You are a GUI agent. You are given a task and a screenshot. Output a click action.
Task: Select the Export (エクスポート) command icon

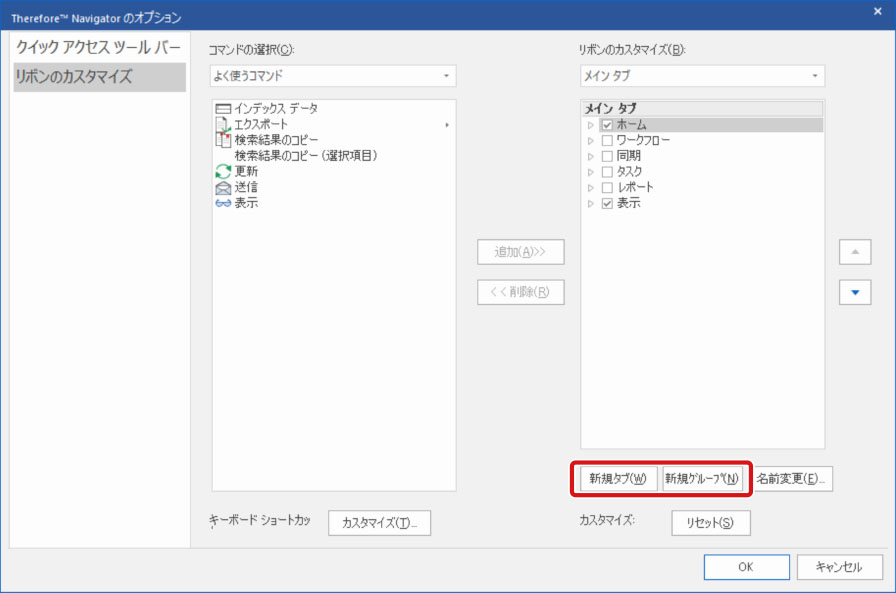[x=223, y=124]
